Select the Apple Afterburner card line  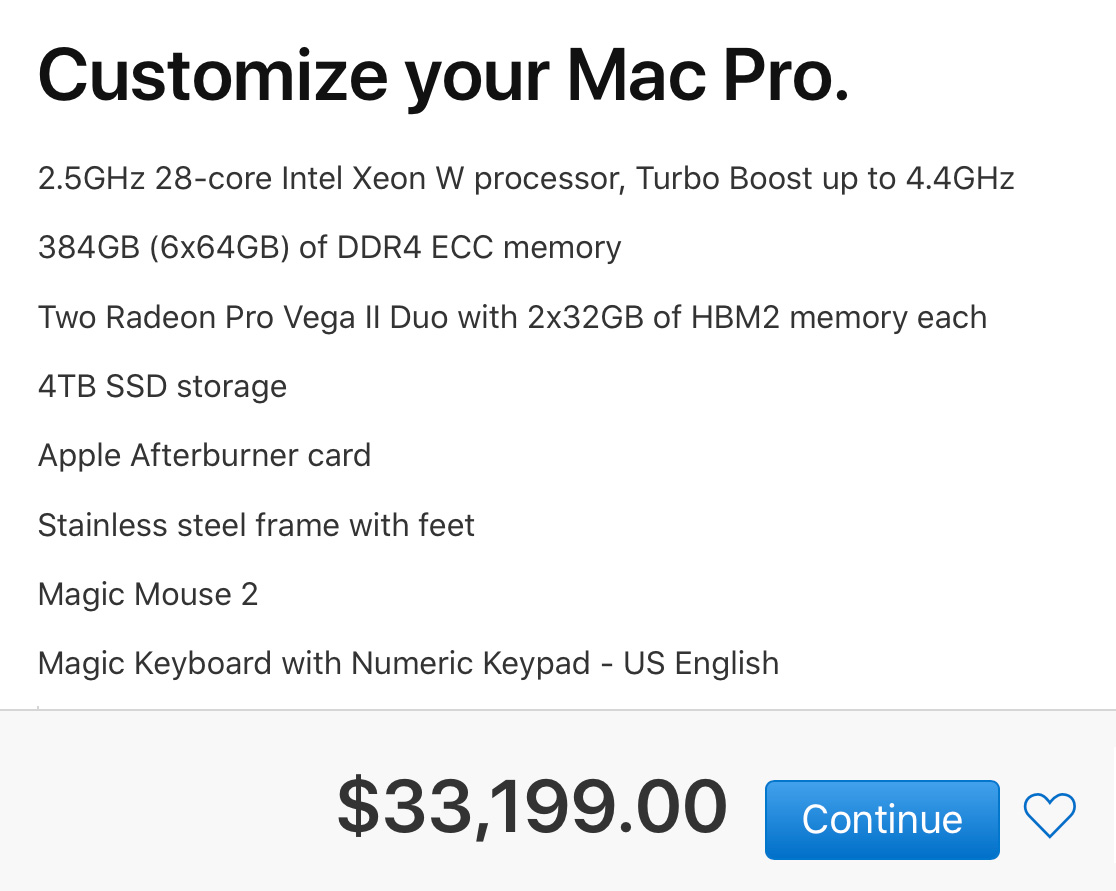coord(204,455)
